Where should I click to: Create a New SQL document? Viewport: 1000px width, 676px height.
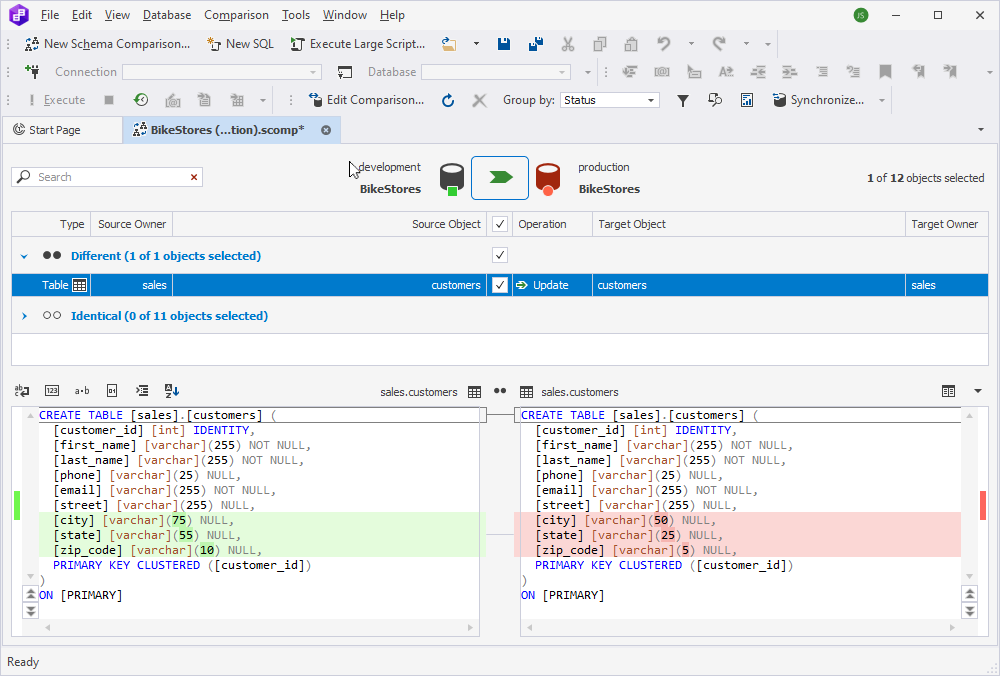click(x=240, y=44)
